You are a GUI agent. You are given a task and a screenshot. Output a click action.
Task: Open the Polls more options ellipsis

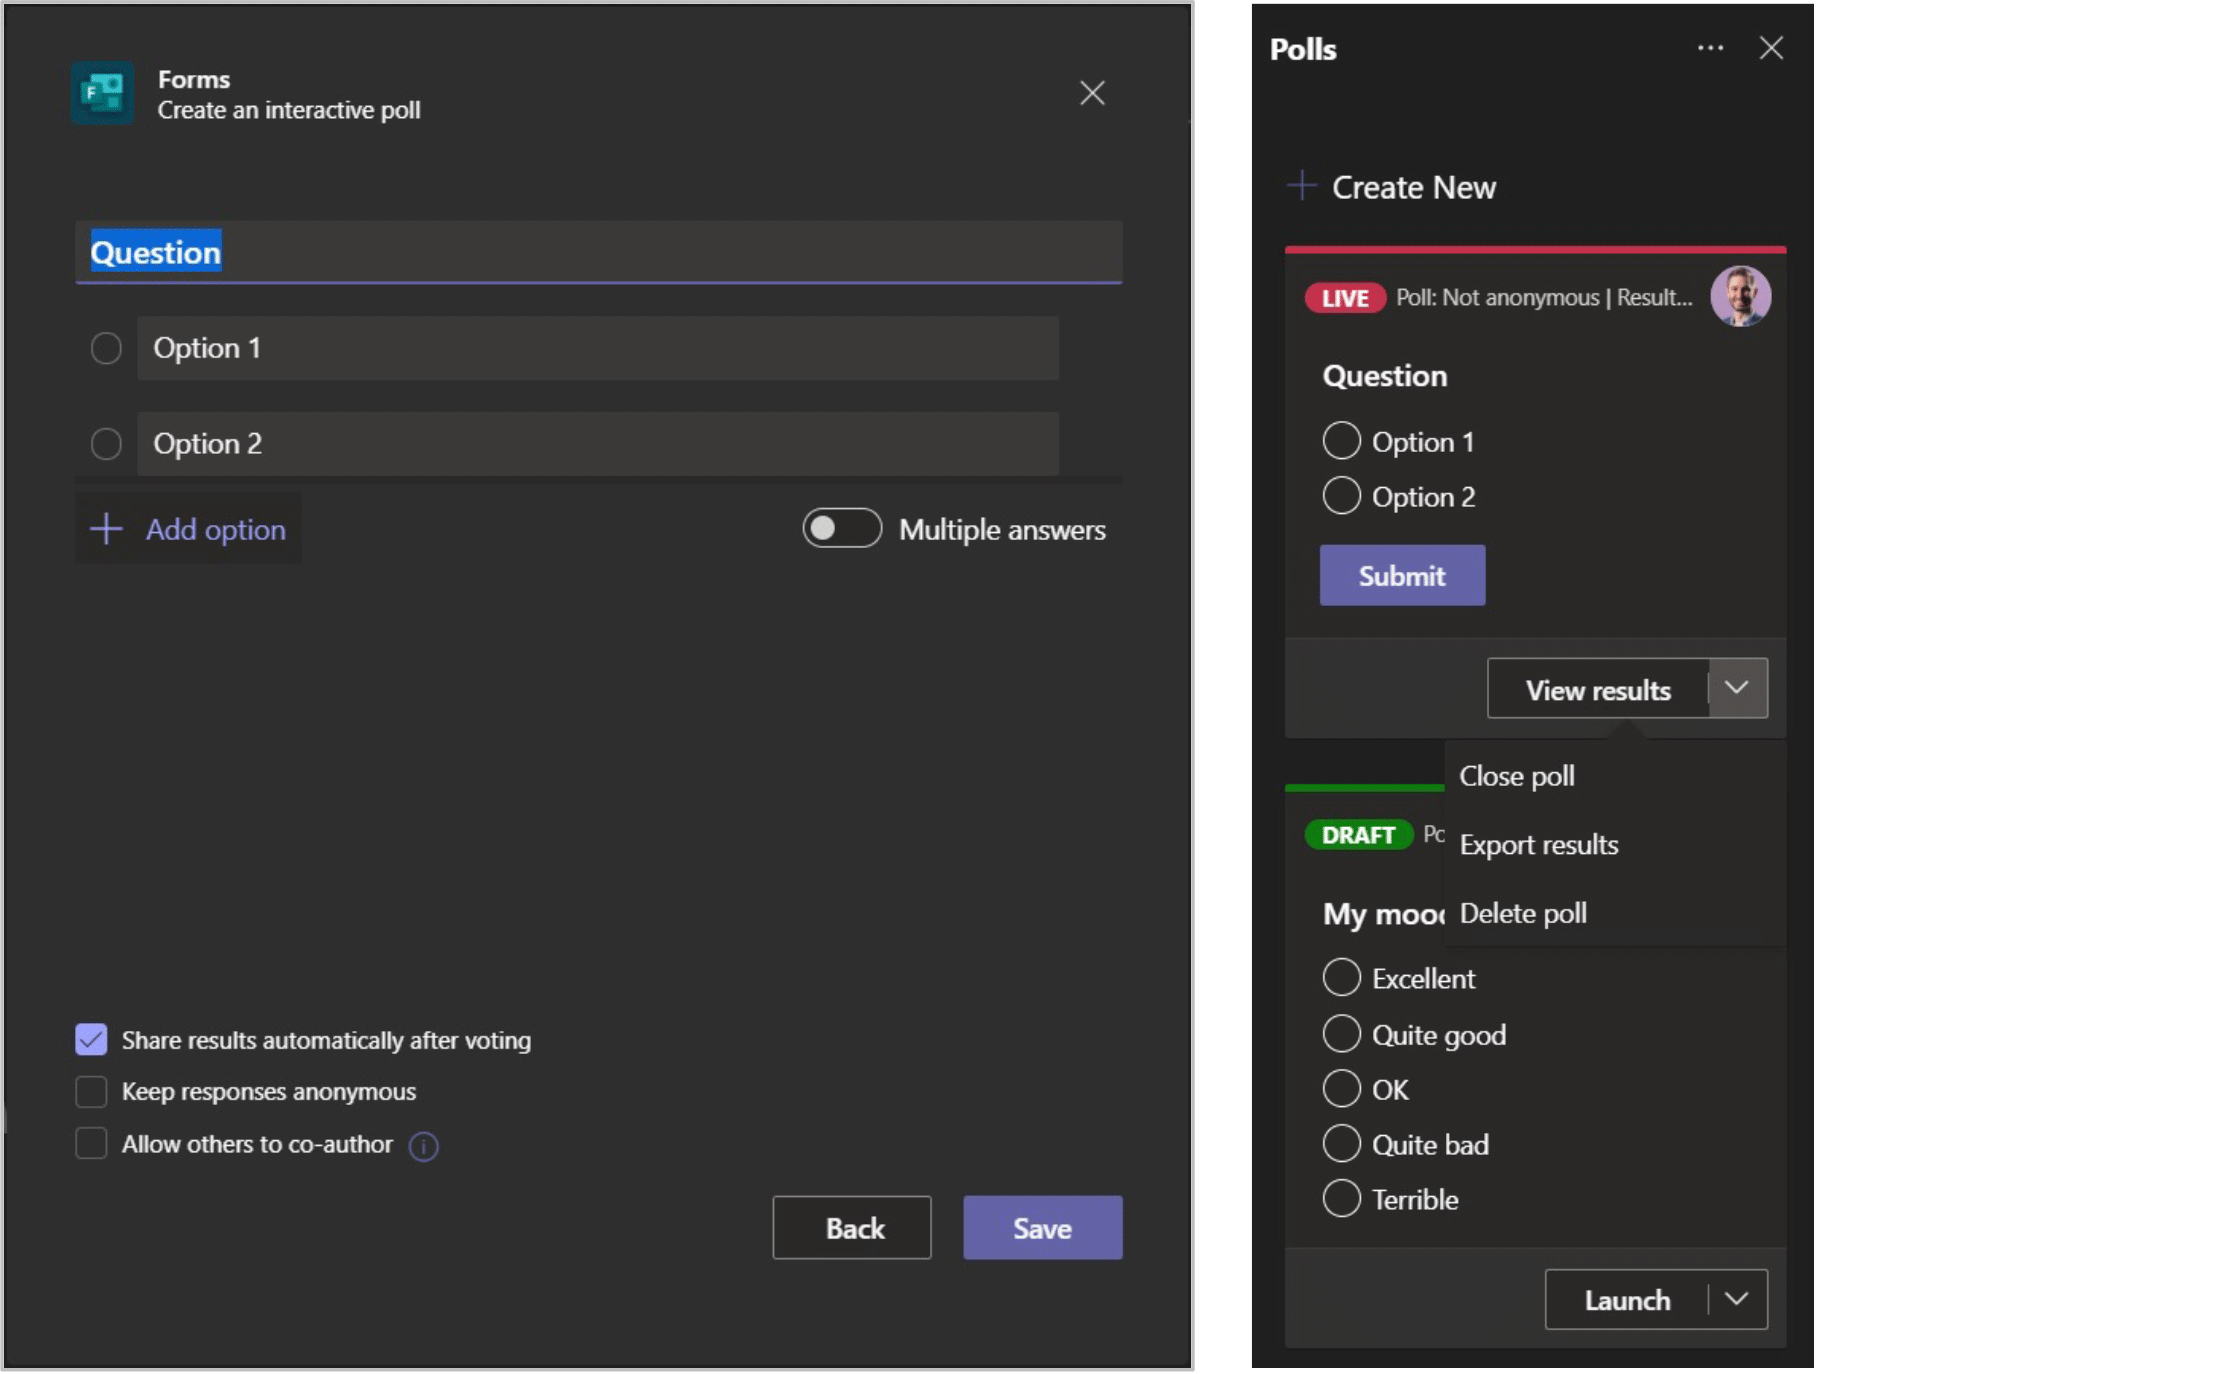coord(1710,48)
